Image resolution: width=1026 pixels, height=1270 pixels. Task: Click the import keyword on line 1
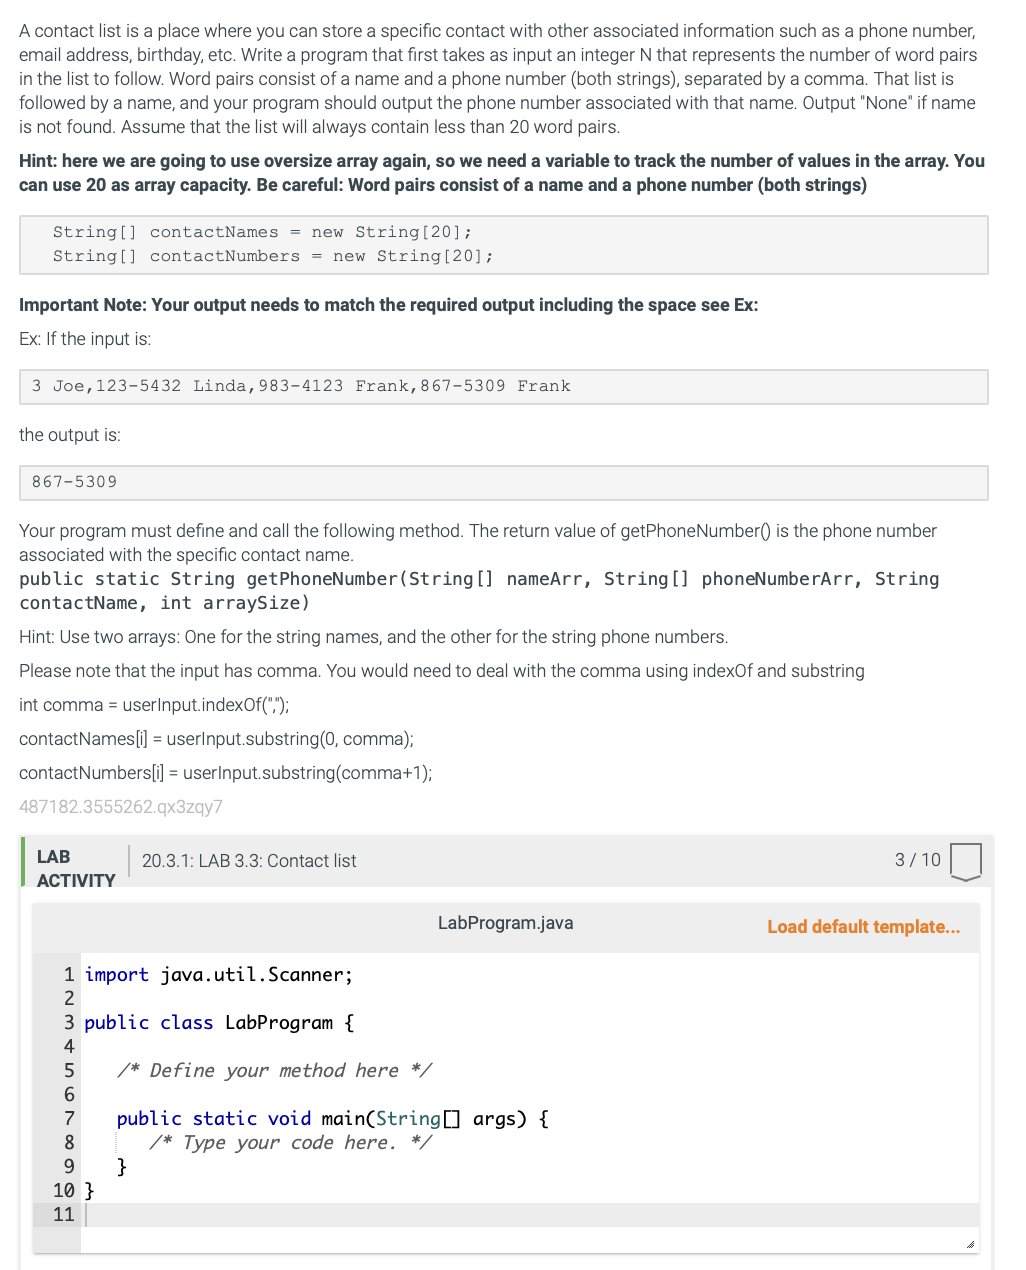coord(117,974)
